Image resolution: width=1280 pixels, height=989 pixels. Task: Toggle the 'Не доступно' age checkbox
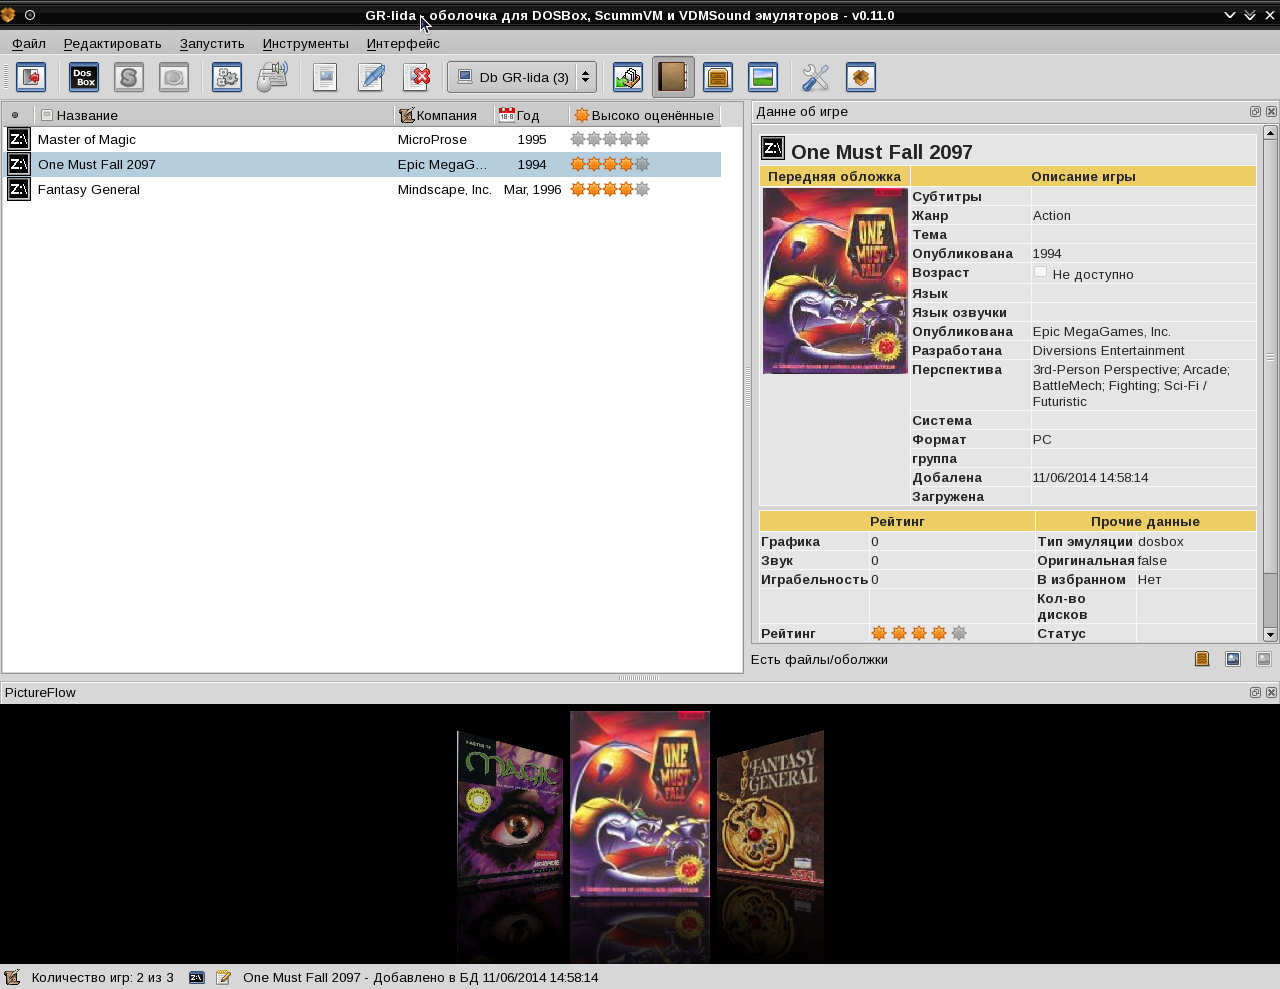click(1040, 272)
